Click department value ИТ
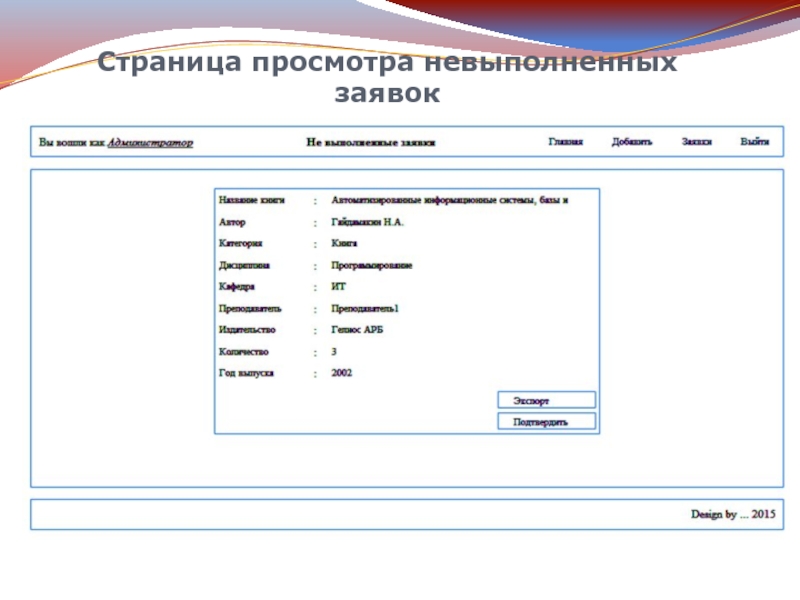 [338, 287]
